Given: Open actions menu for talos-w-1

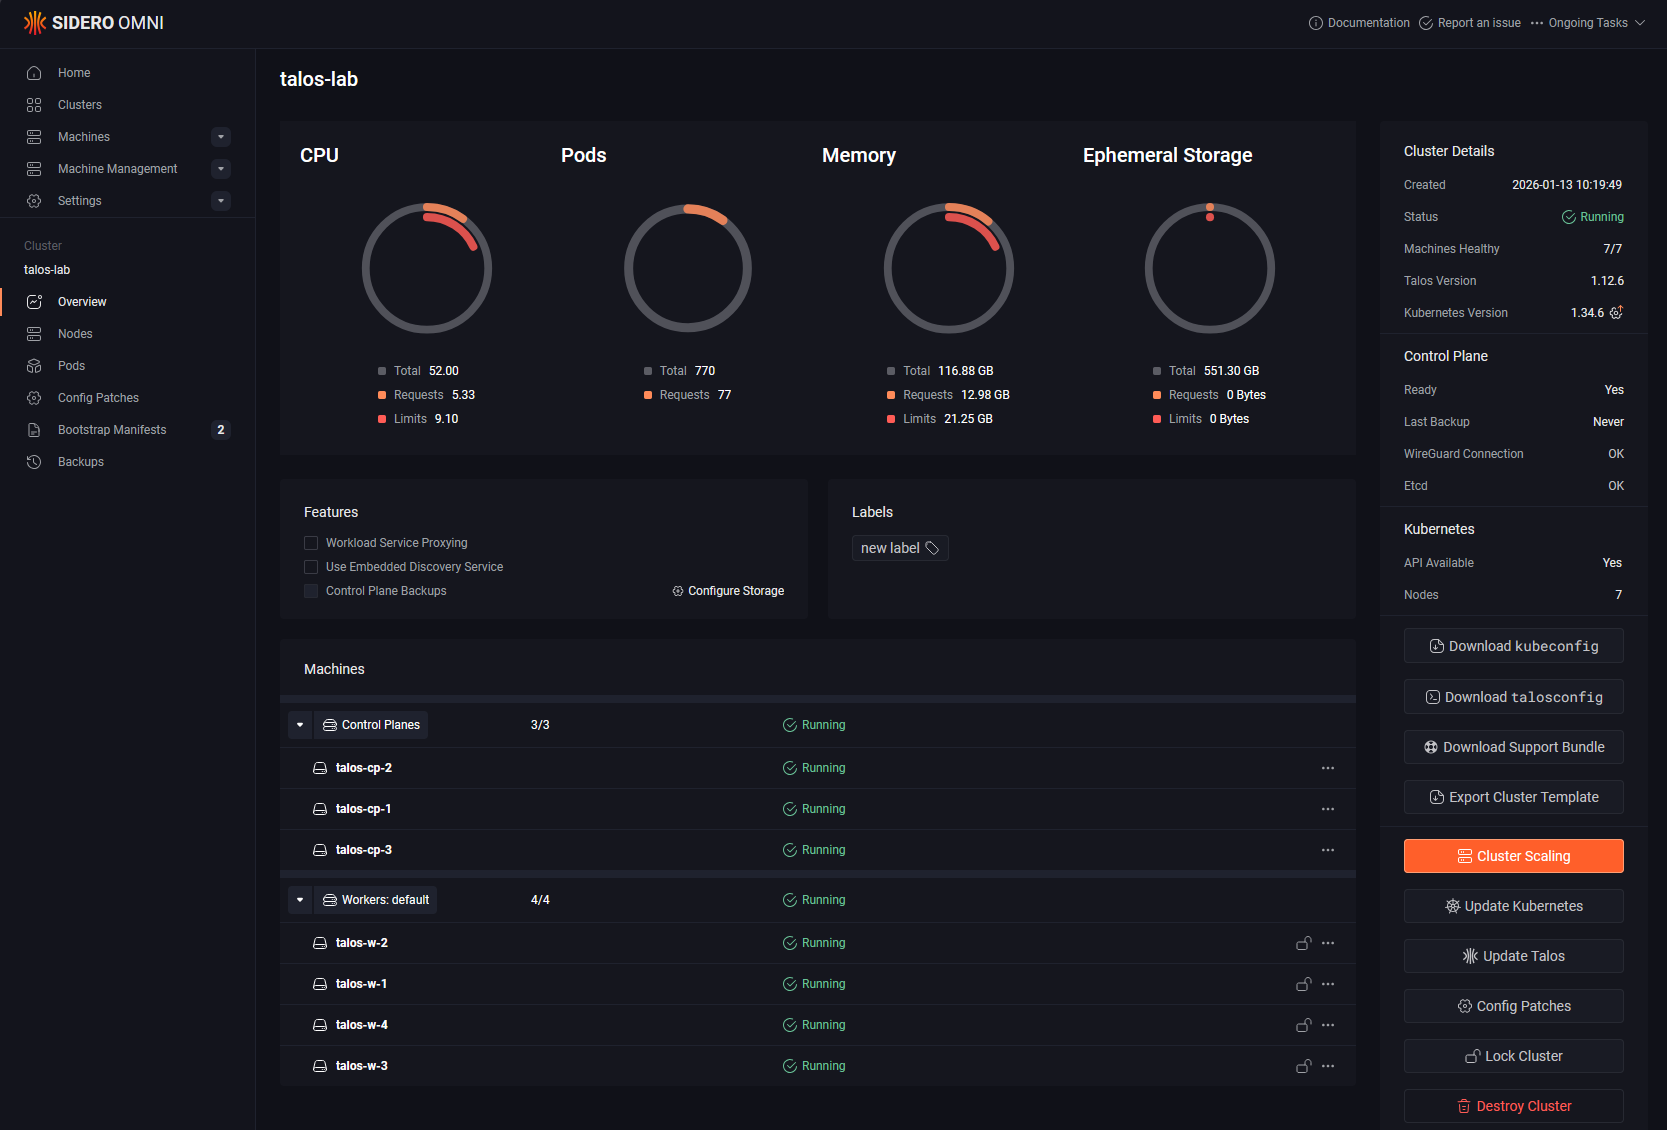Looking at the screenshot, I should [x=1328, y=984].
